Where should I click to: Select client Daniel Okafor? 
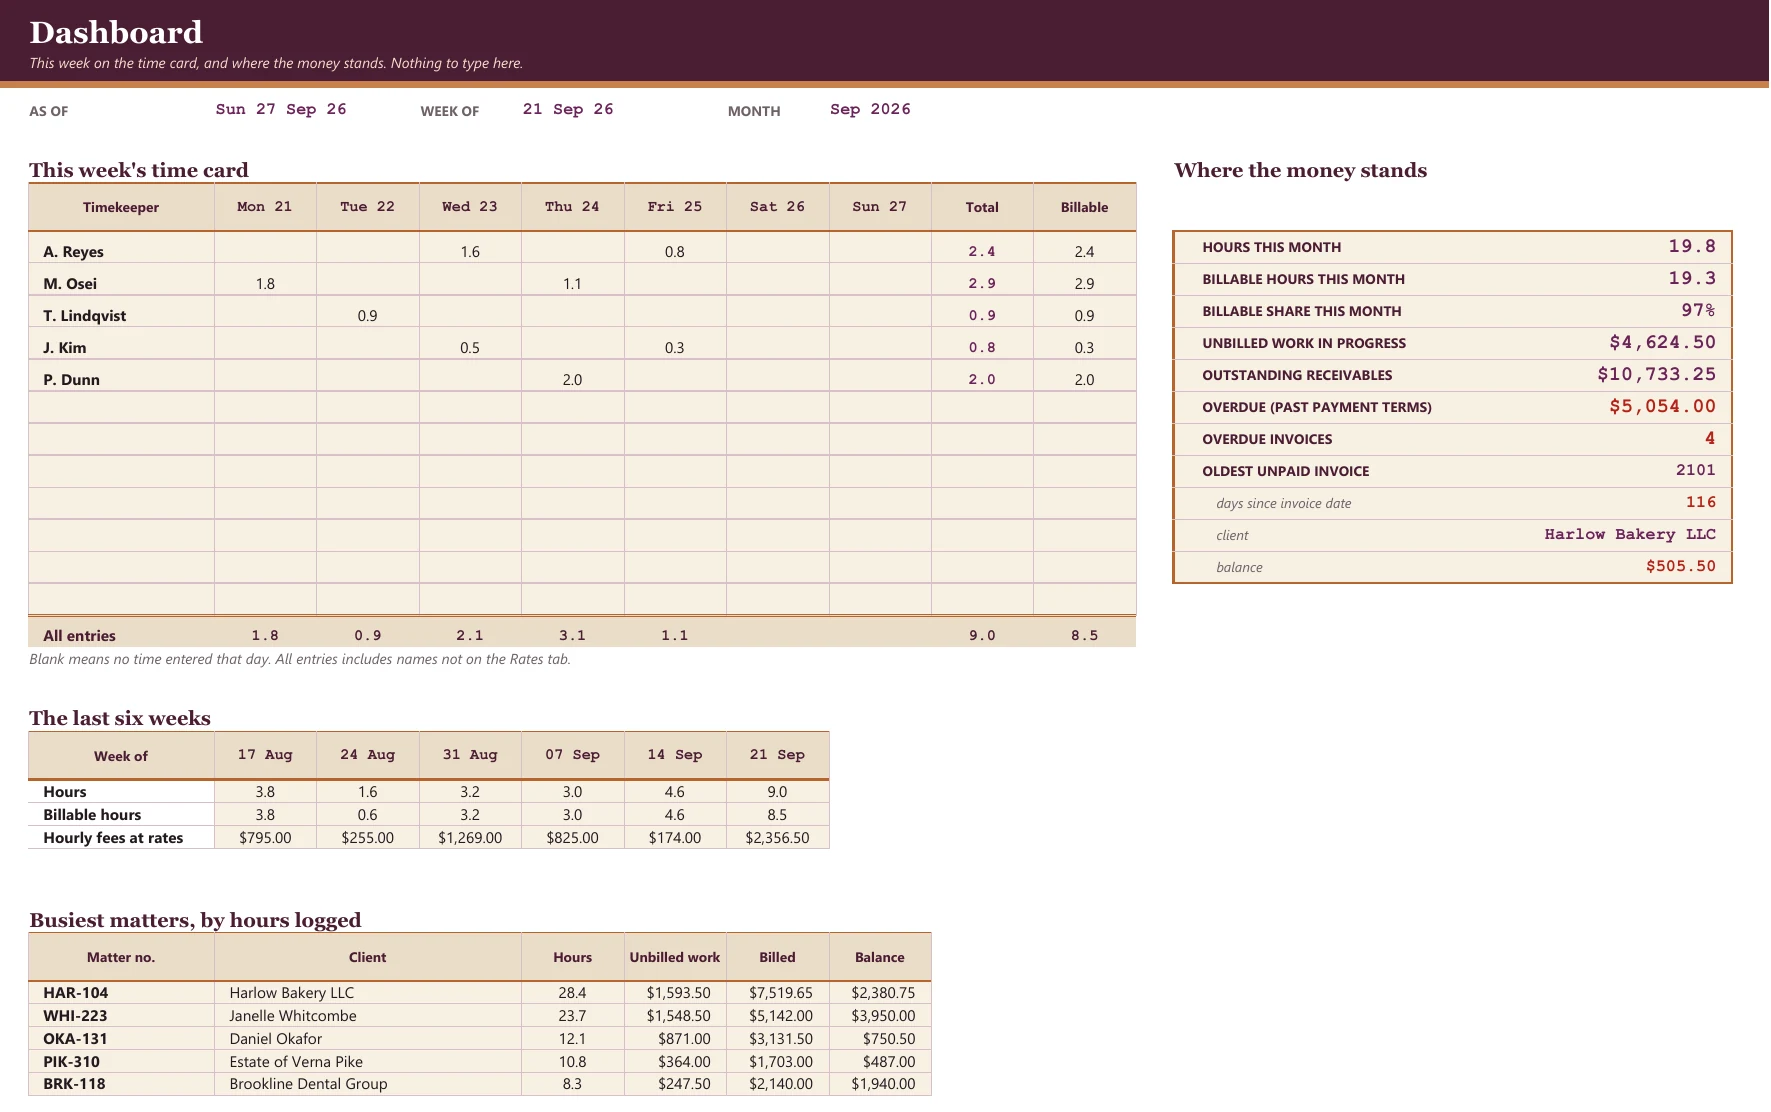click(x=276, y=1039)
